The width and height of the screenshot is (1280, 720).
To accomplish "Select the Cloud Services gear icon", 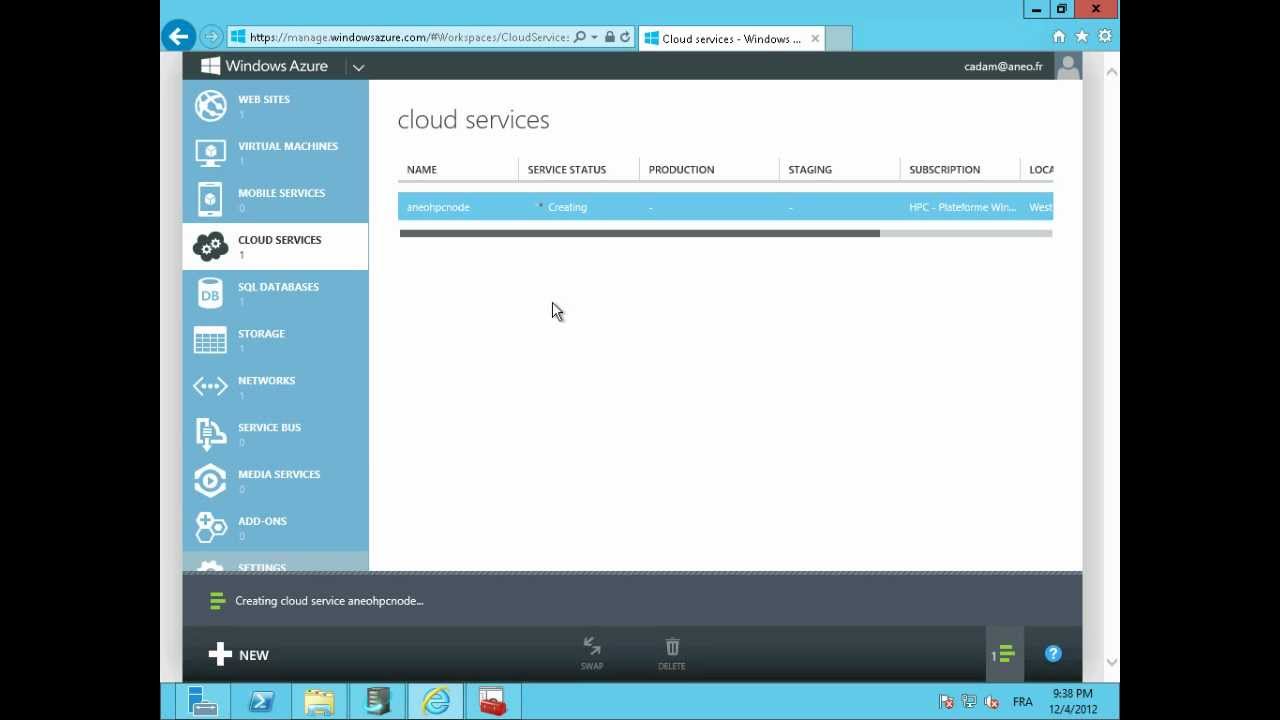I will [210, 246].
